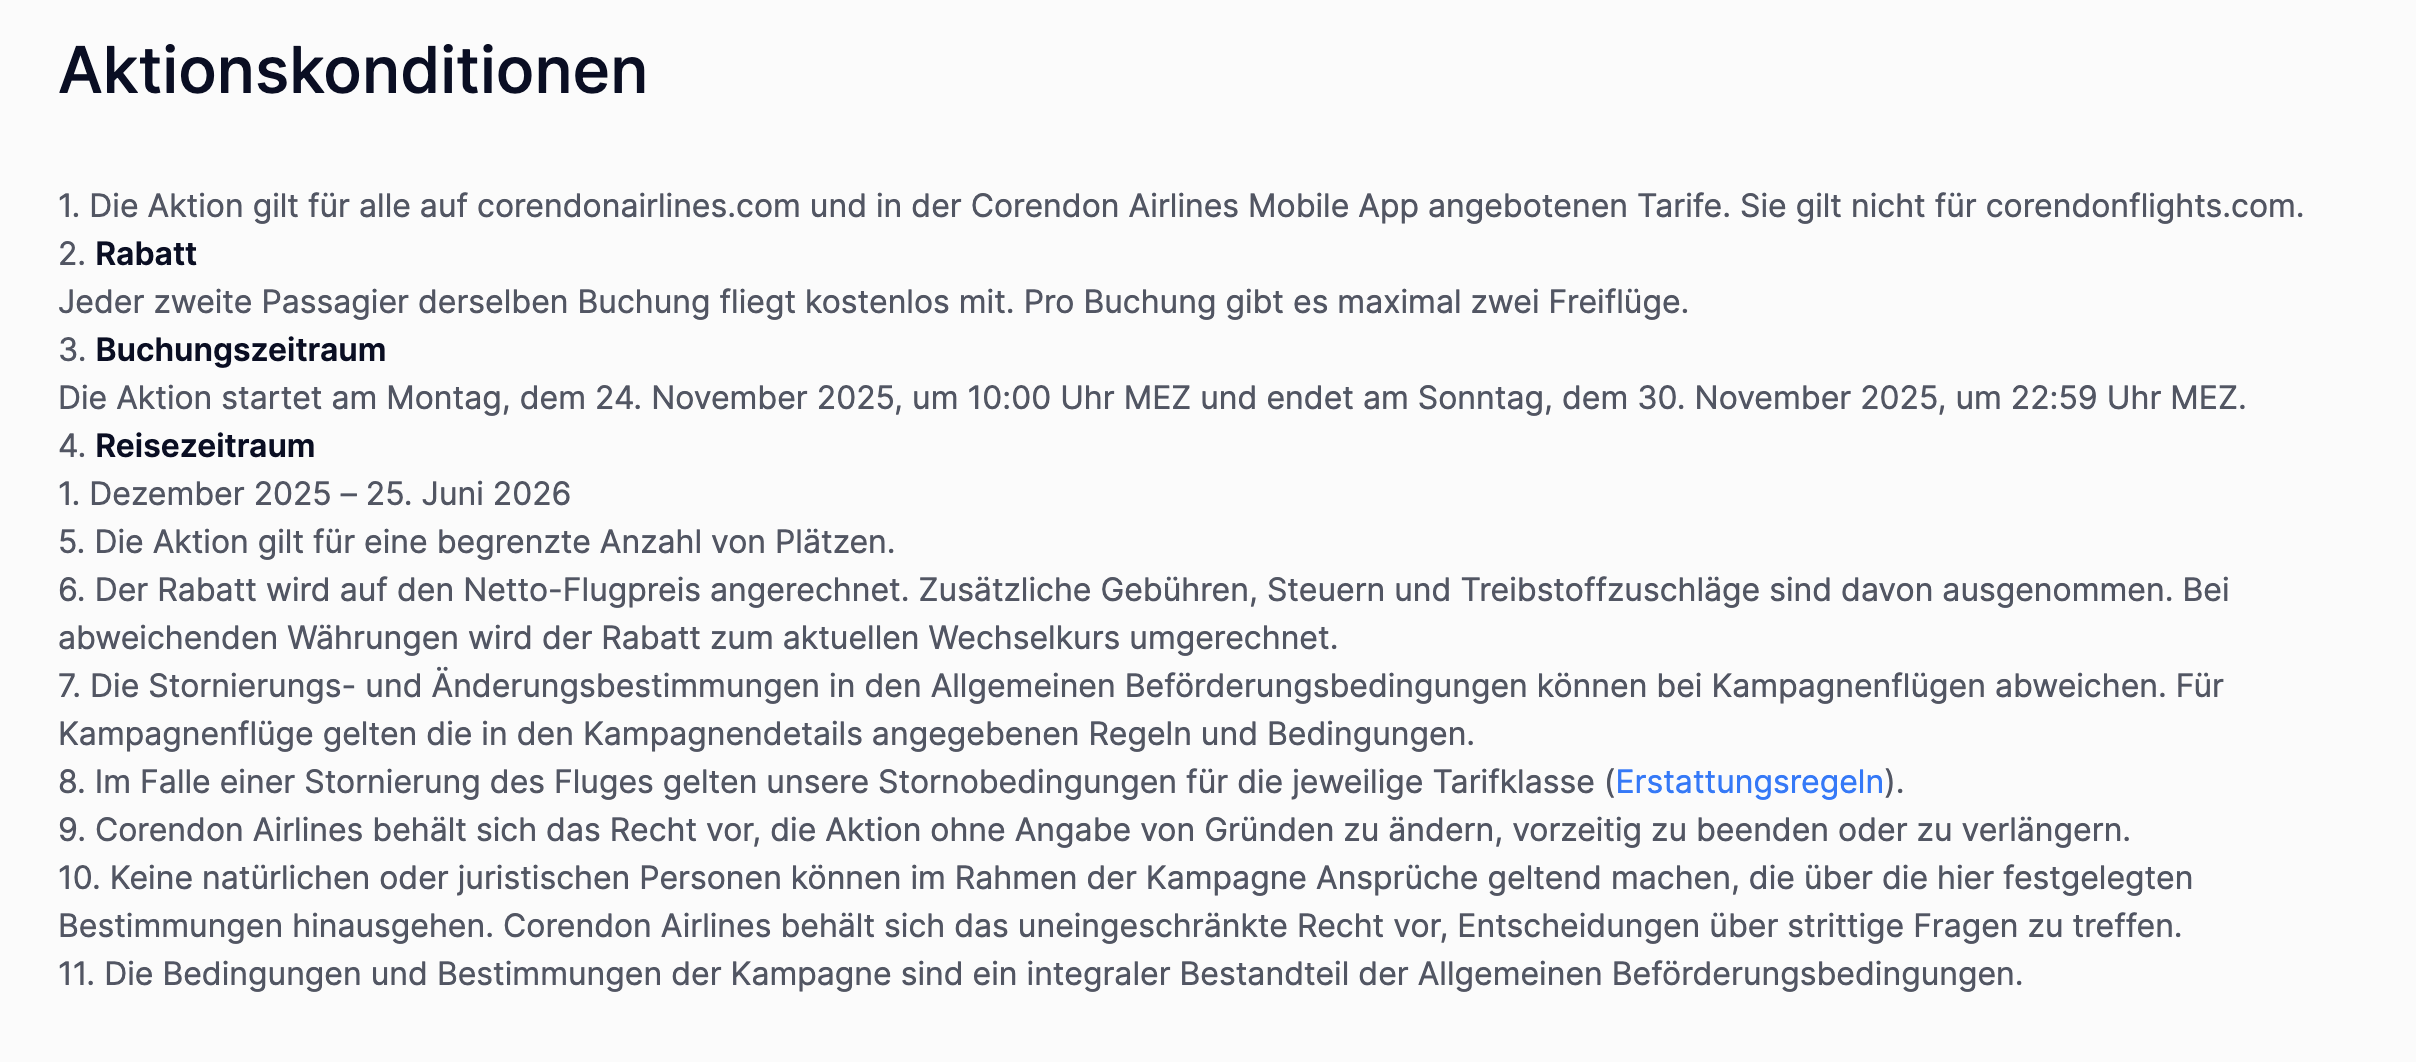Click the '24. November 2025' start date
The image size is (2416, 1062).
point(745,398)
